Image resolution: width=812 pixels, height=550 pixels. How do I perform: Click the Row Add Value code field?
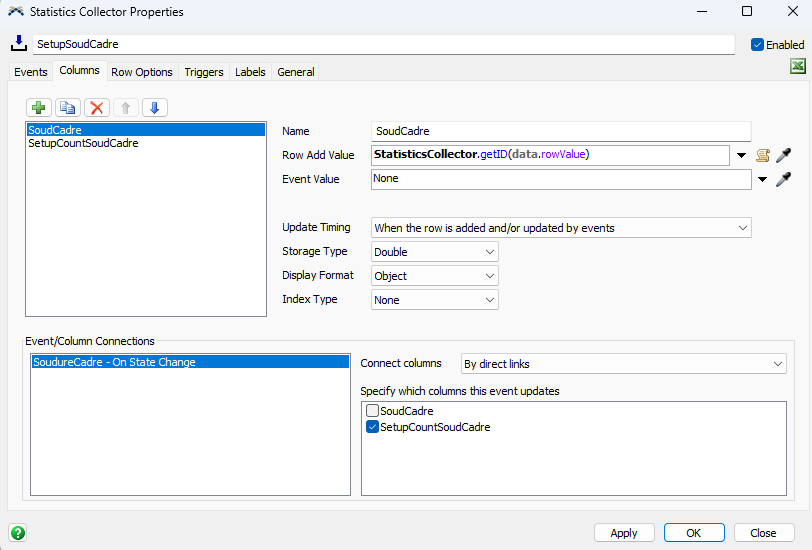point(550,155)
